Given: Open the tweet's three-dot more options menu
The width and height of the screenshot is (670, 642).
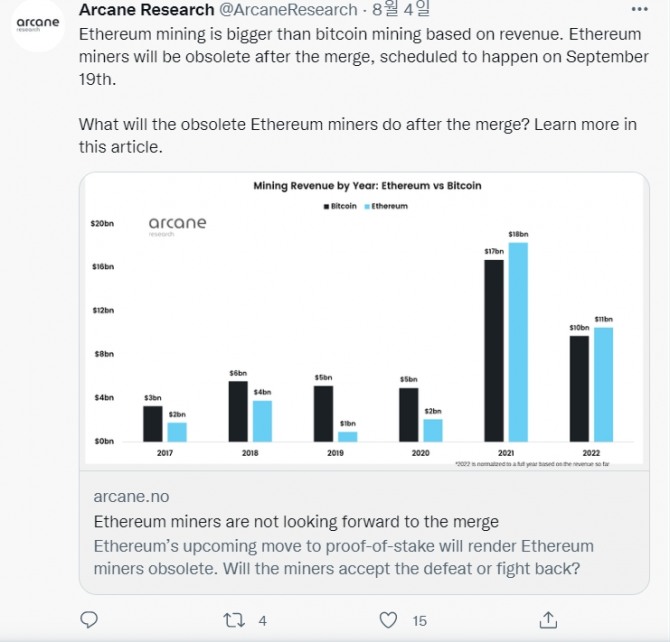Looking at the screenshot, I should point(639,9).
